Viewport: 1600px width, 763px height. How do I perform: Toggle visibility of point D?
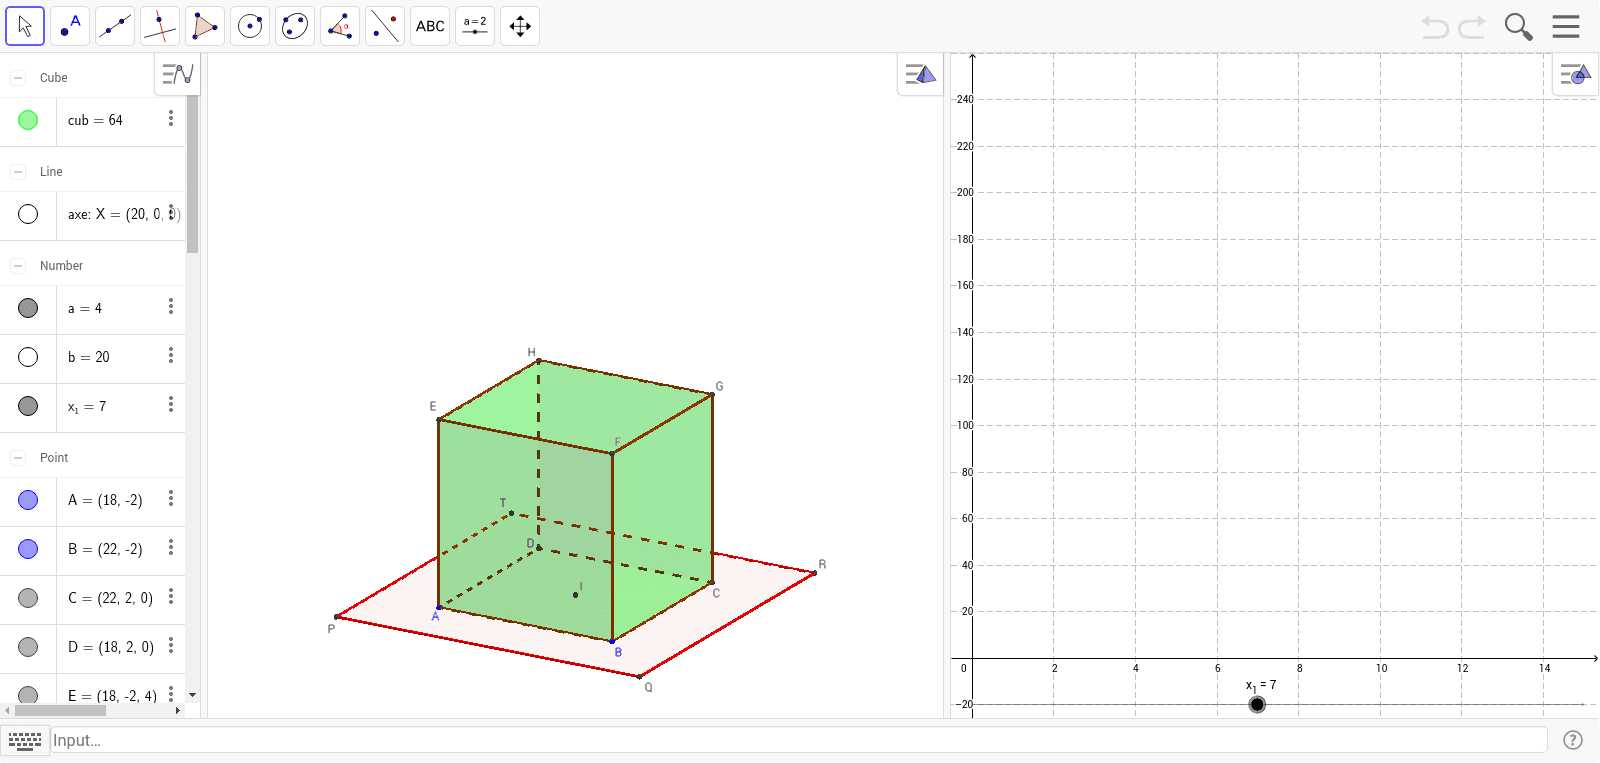coord(28,647)
